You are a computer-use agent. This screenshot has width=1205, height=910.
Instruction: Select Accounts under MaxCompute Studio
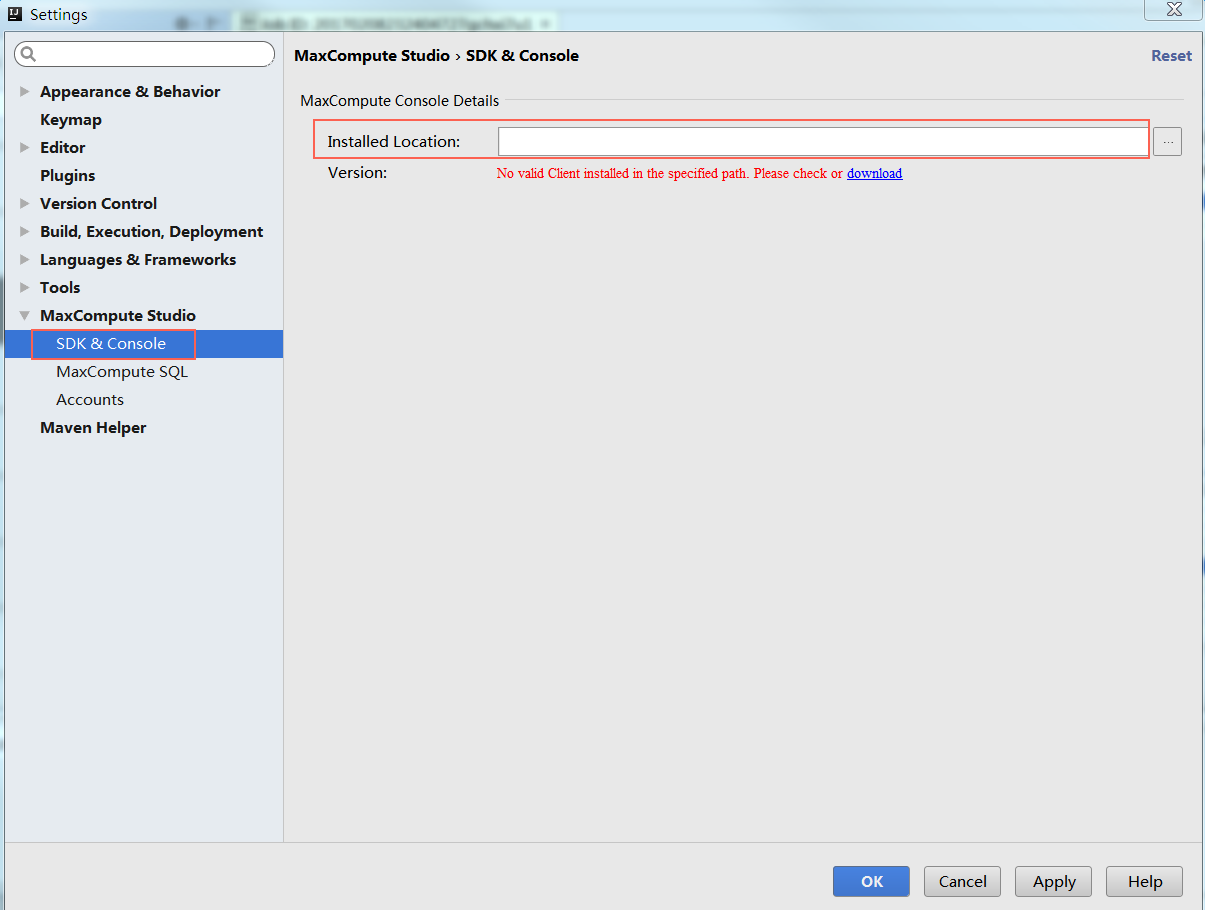point(90,400)
